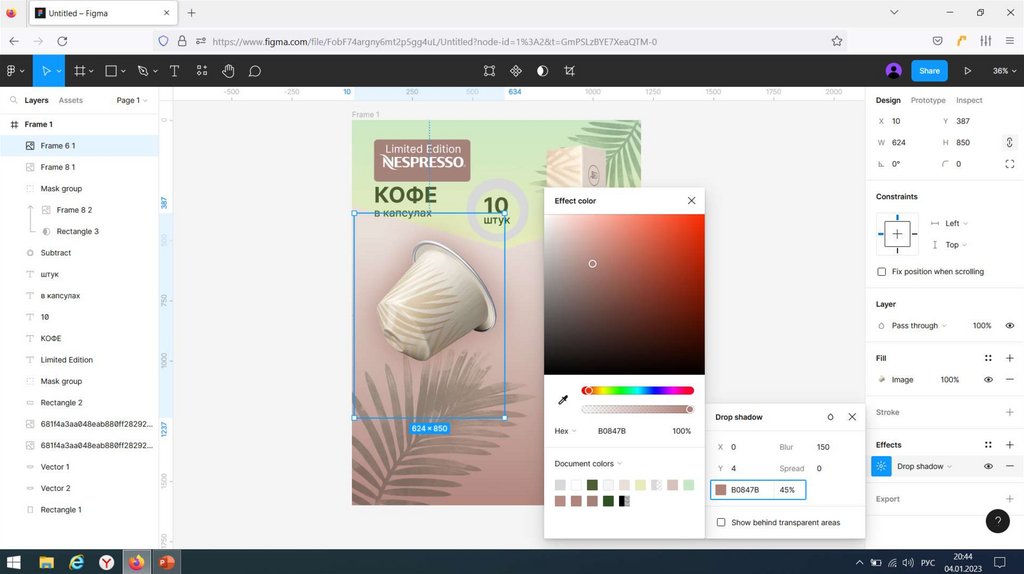Select the Text tool in toolbar
The height and width of the screenshot is (574, 1024).
(x=174, y=71)
